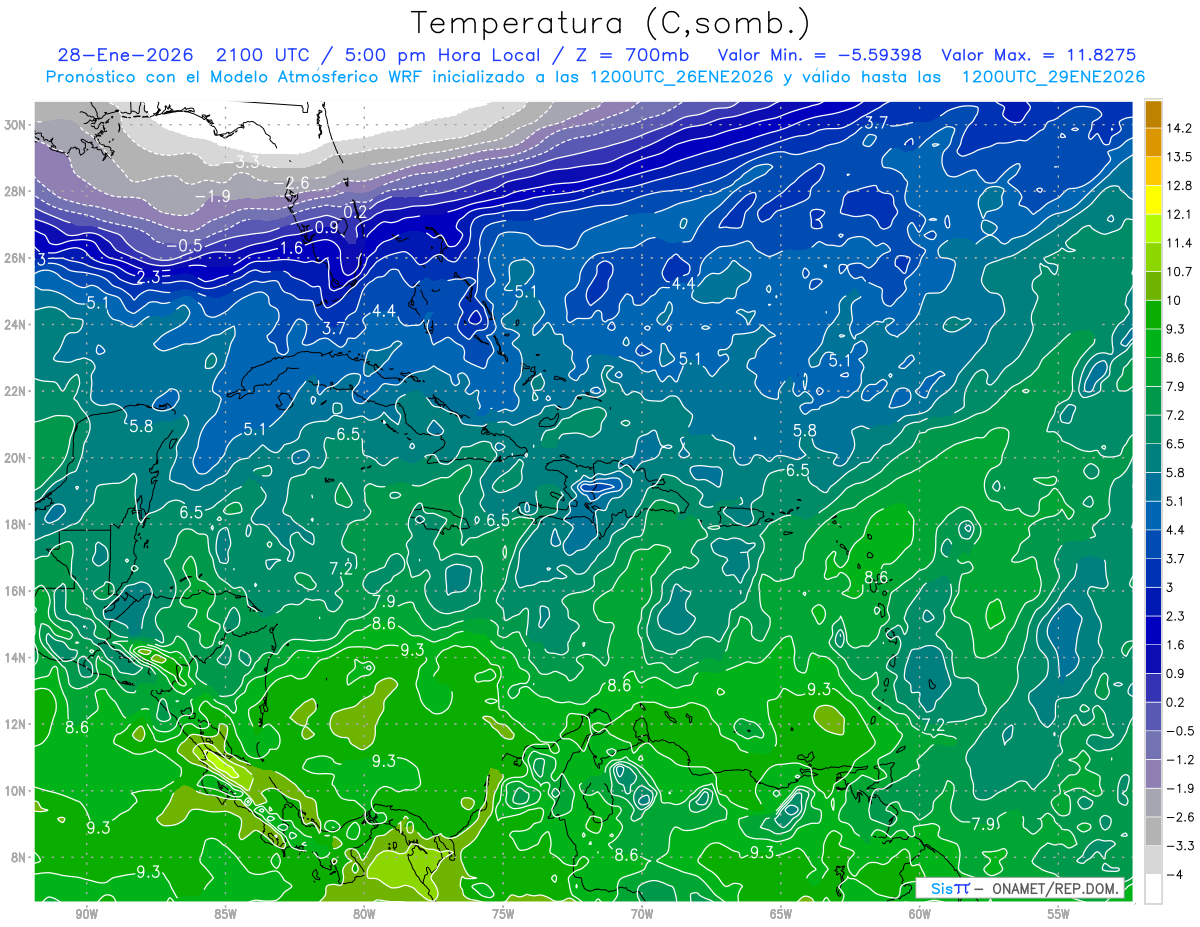
Task: Click the '12.8' color scale label
Action: point(1179,186)
